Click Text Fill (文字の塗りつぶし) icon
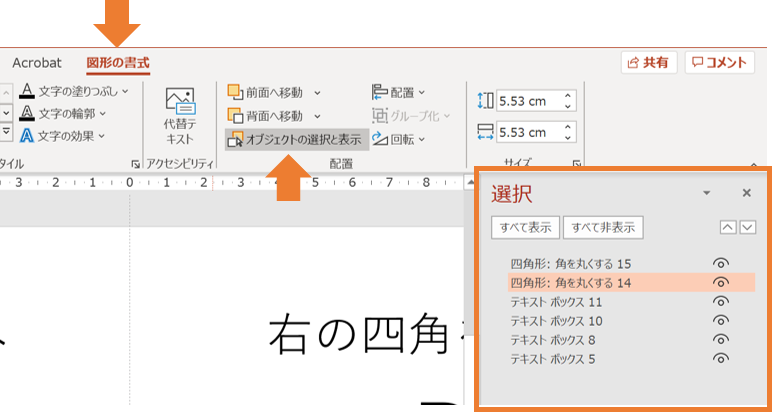The width and height of the screenshot is (772, 412). click(x=27, y=91)
